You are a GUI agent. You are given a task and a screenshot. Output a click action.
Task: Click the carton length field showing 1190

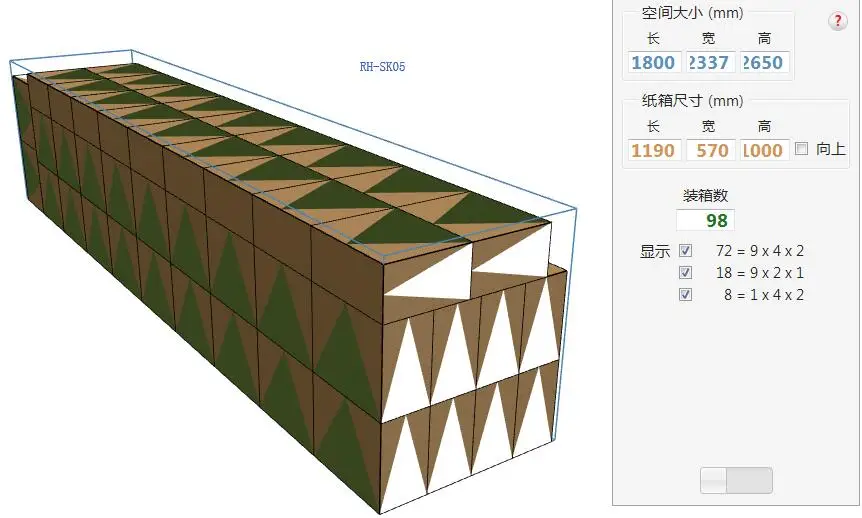[654, 150]
